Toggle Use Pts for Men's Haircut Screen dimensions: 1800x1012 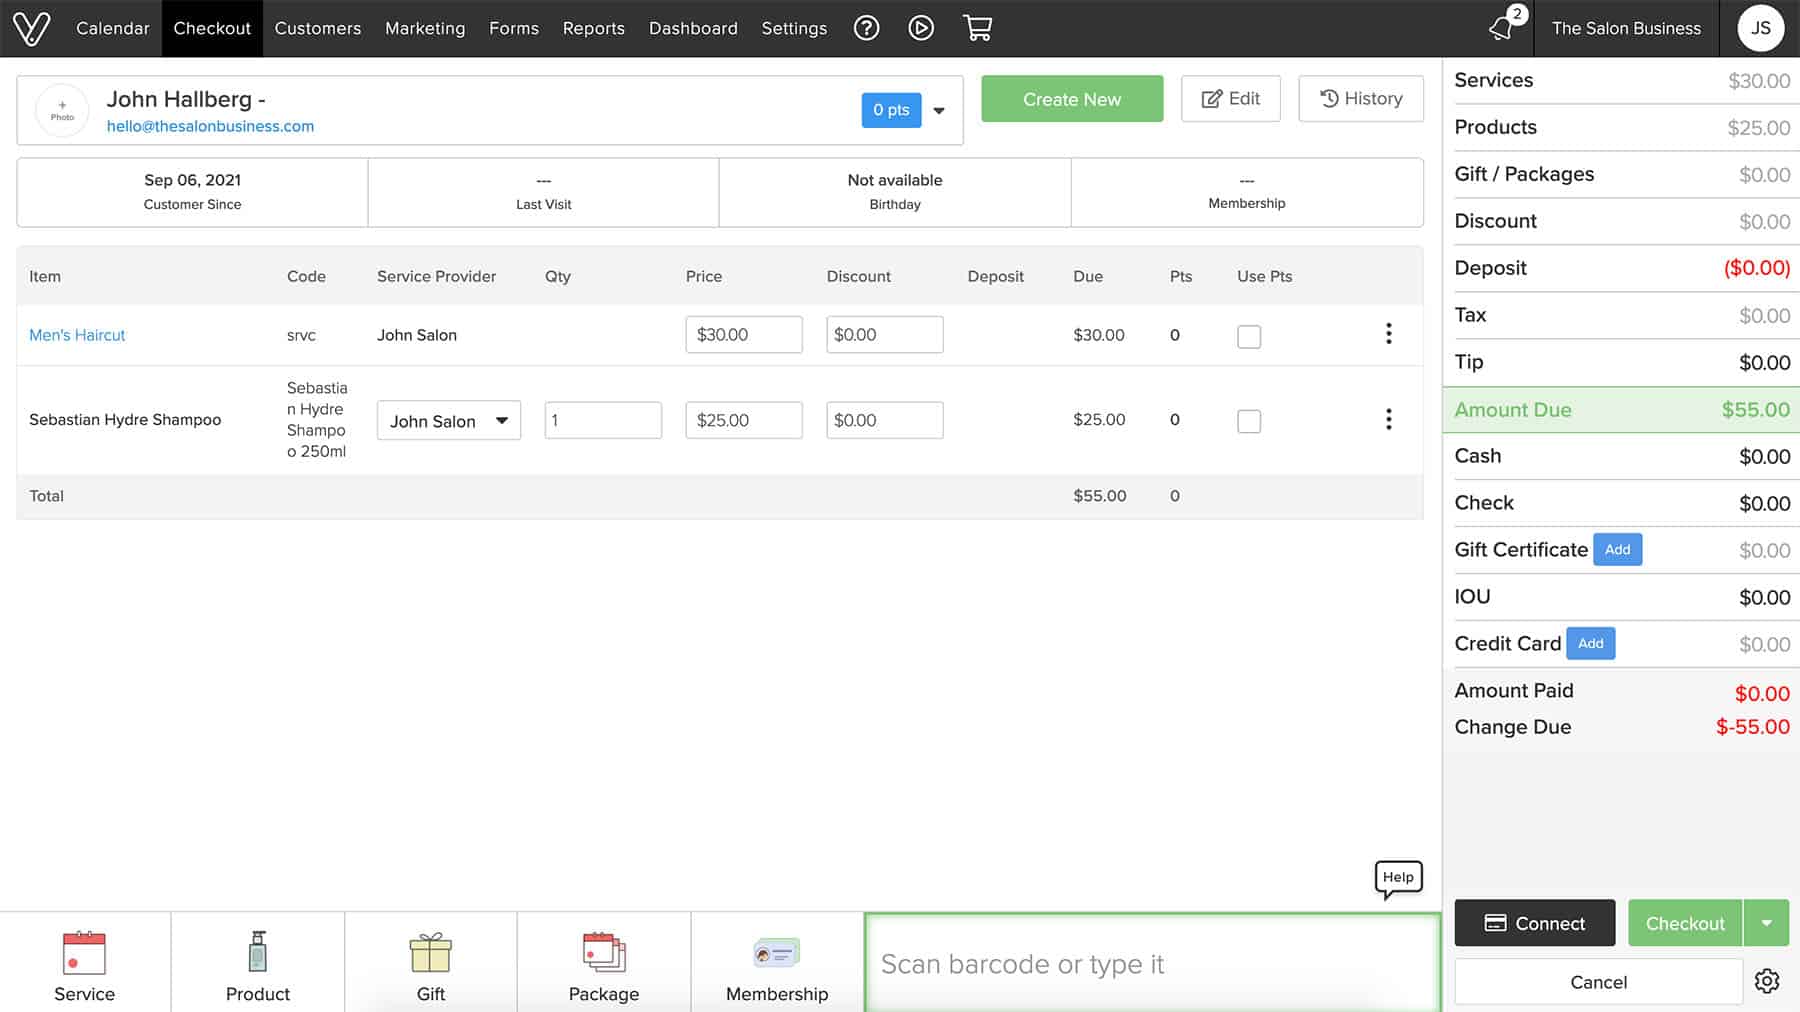pyautogui.click(x=1249, y=336)
